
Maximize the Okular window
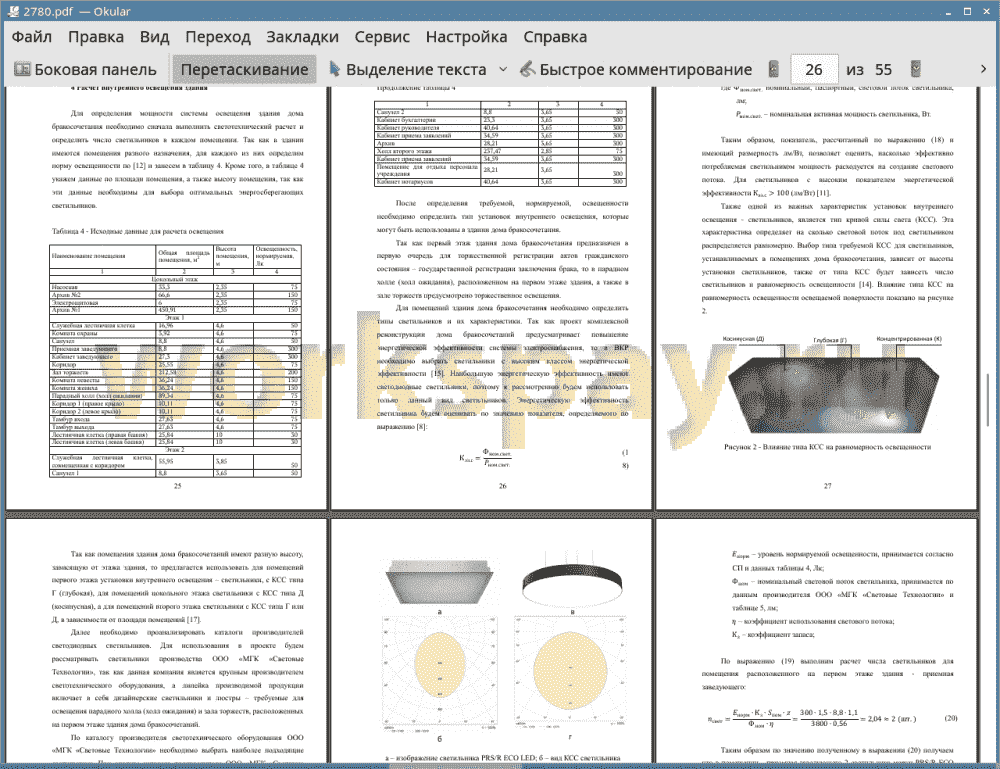pyautogui.click(x=967, y=11)
